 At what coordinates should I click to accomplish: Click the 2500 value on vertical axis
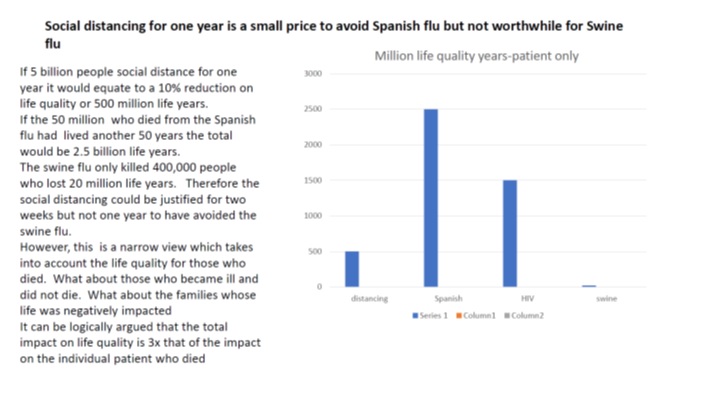click(313, 109)
